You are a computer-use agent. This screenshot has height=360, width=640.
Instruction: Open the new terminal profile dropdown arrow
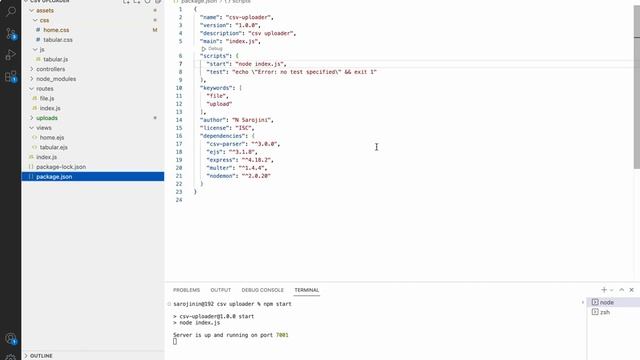(x=611, y=290)
